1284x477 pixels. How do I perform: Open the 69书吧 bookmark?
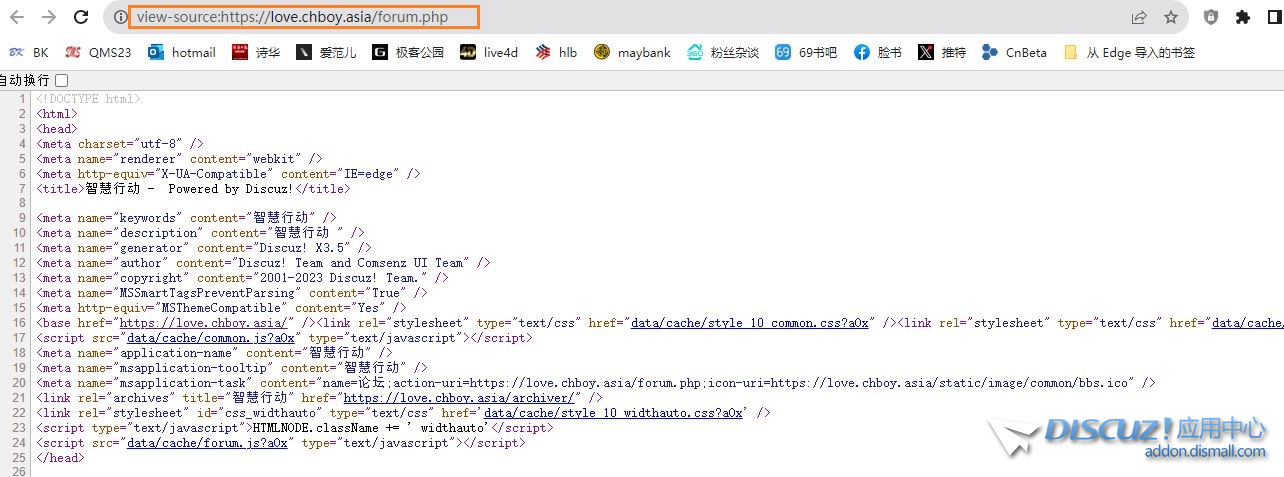[x=806, y=52]
